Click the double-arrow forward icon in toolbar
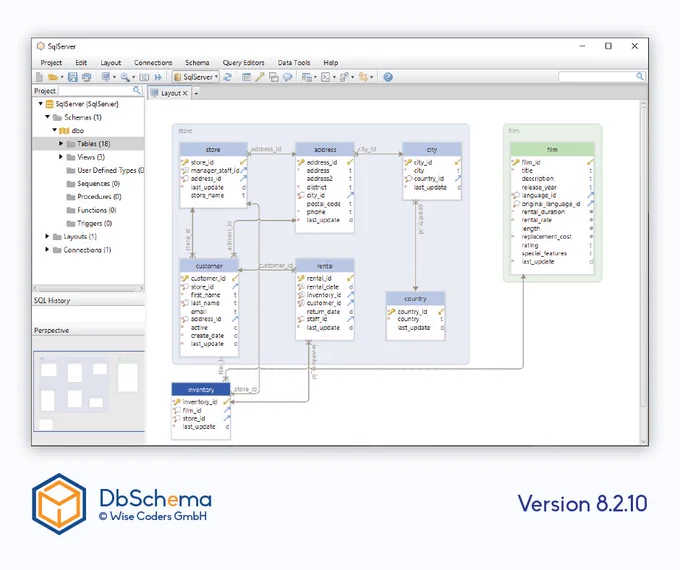680x570 pixels. click(158, 77)
